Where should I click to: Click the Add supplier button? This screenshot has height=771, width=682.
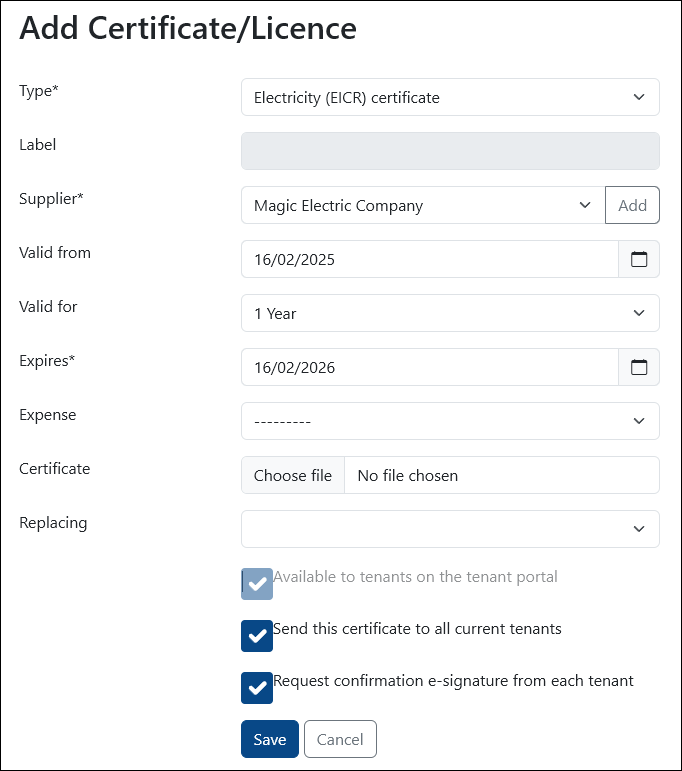(632, 205)
